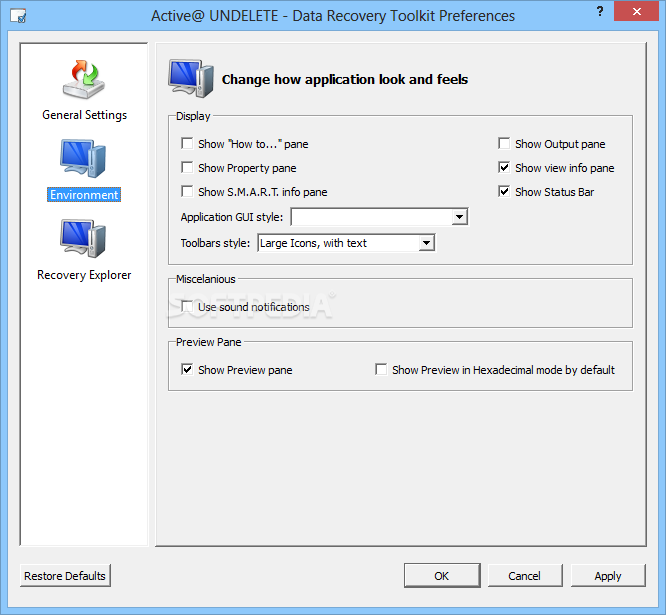Confirm with the OK button
666x615 pixels.
tap(442, 576)
